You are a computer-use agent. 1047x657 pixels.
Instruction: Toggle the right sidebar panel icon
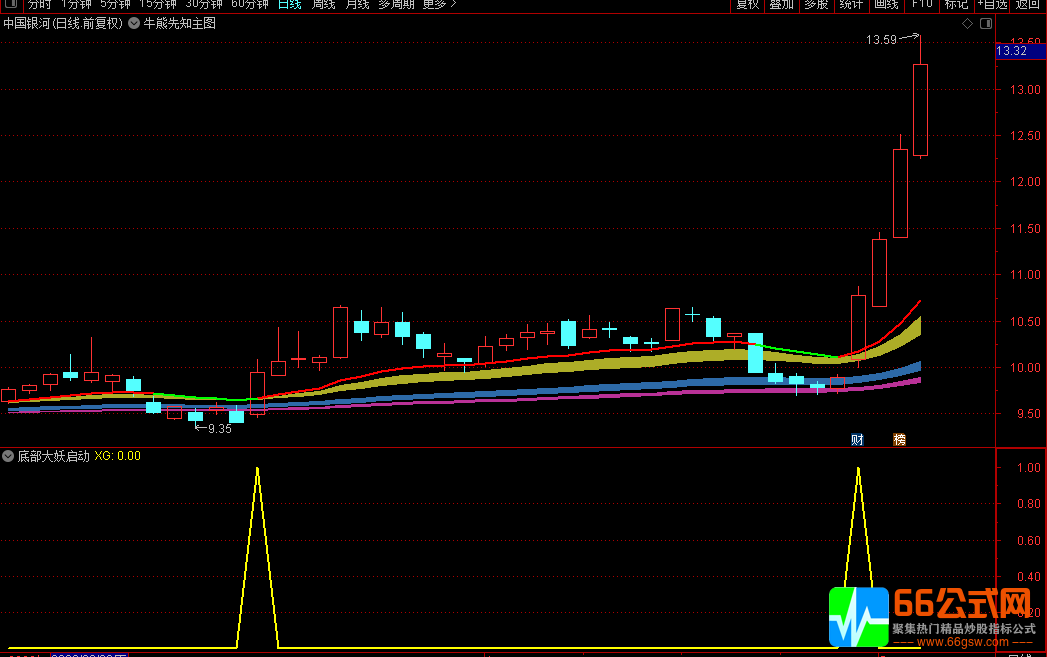point(986,23)
